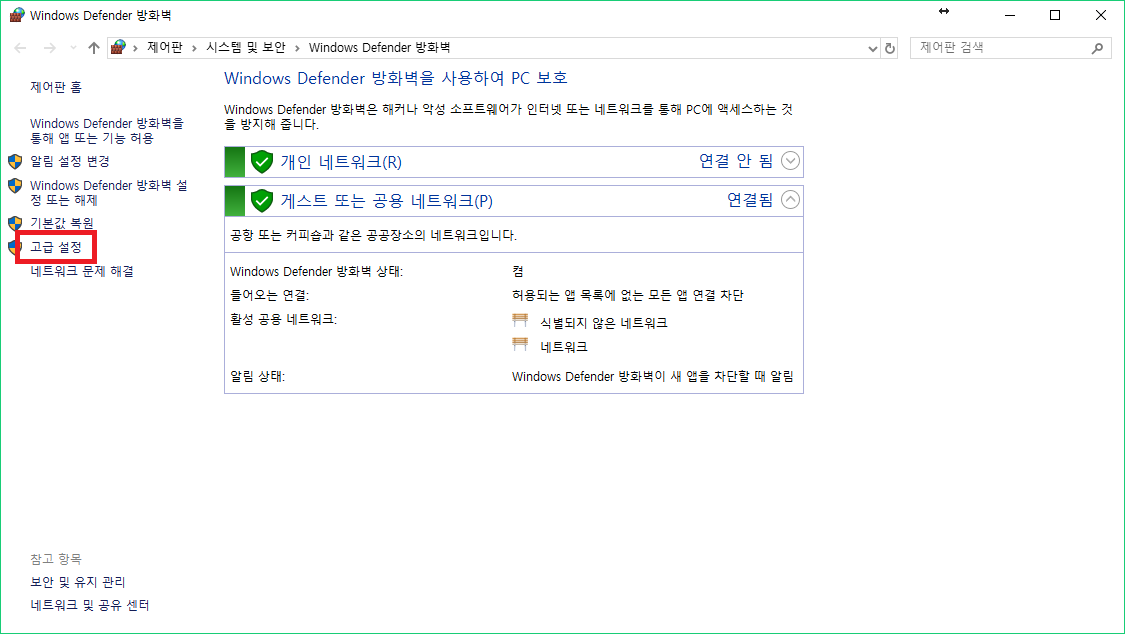Click in the 제어판 검색 search field
The width and height of the screenshot is (1125, 634).
[1000, 48]
